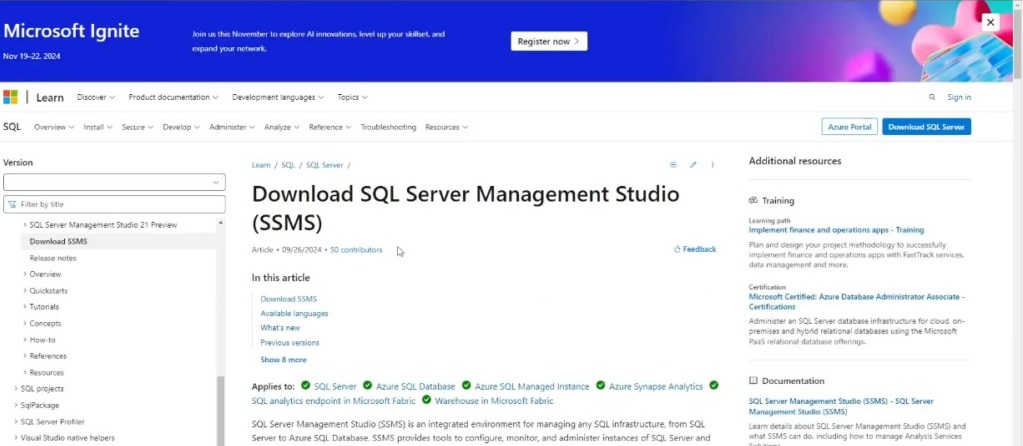This screenshot has height=446, width=1023.
Task: Click the Filter by title input
Action: pos(114,204)
